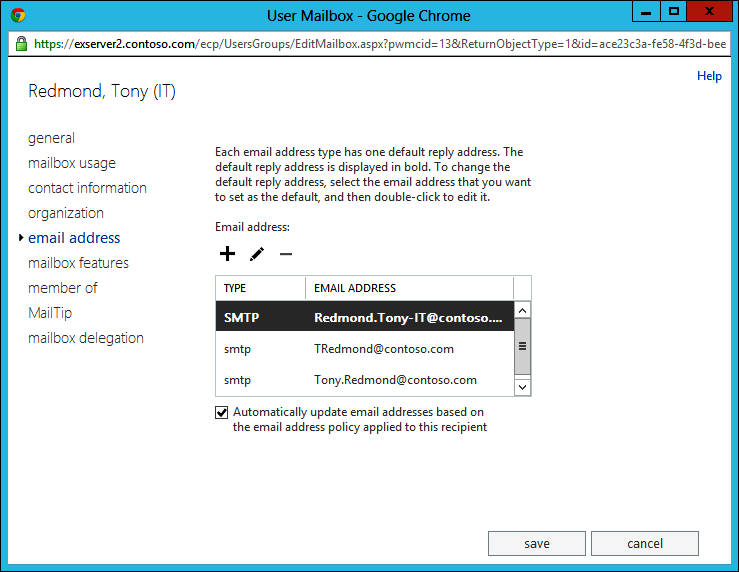Image resolution: width=739 pixels, height=572 pixels.
Task: Open mailbox features section
Action: (x=78, y=263)
